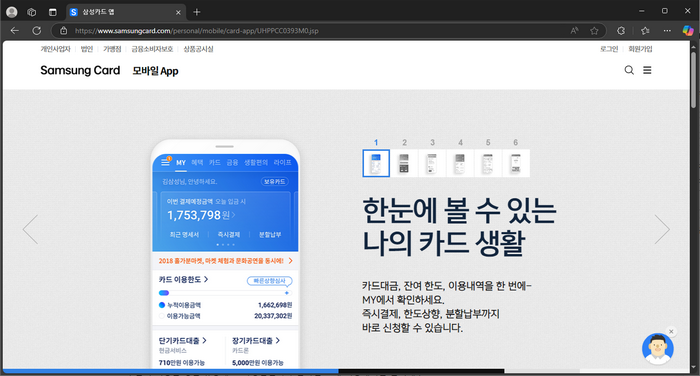Open the site search magnifier icon
Image resolution: width=700 pixels, height=376 pixels.
click(x=629, y=70)
